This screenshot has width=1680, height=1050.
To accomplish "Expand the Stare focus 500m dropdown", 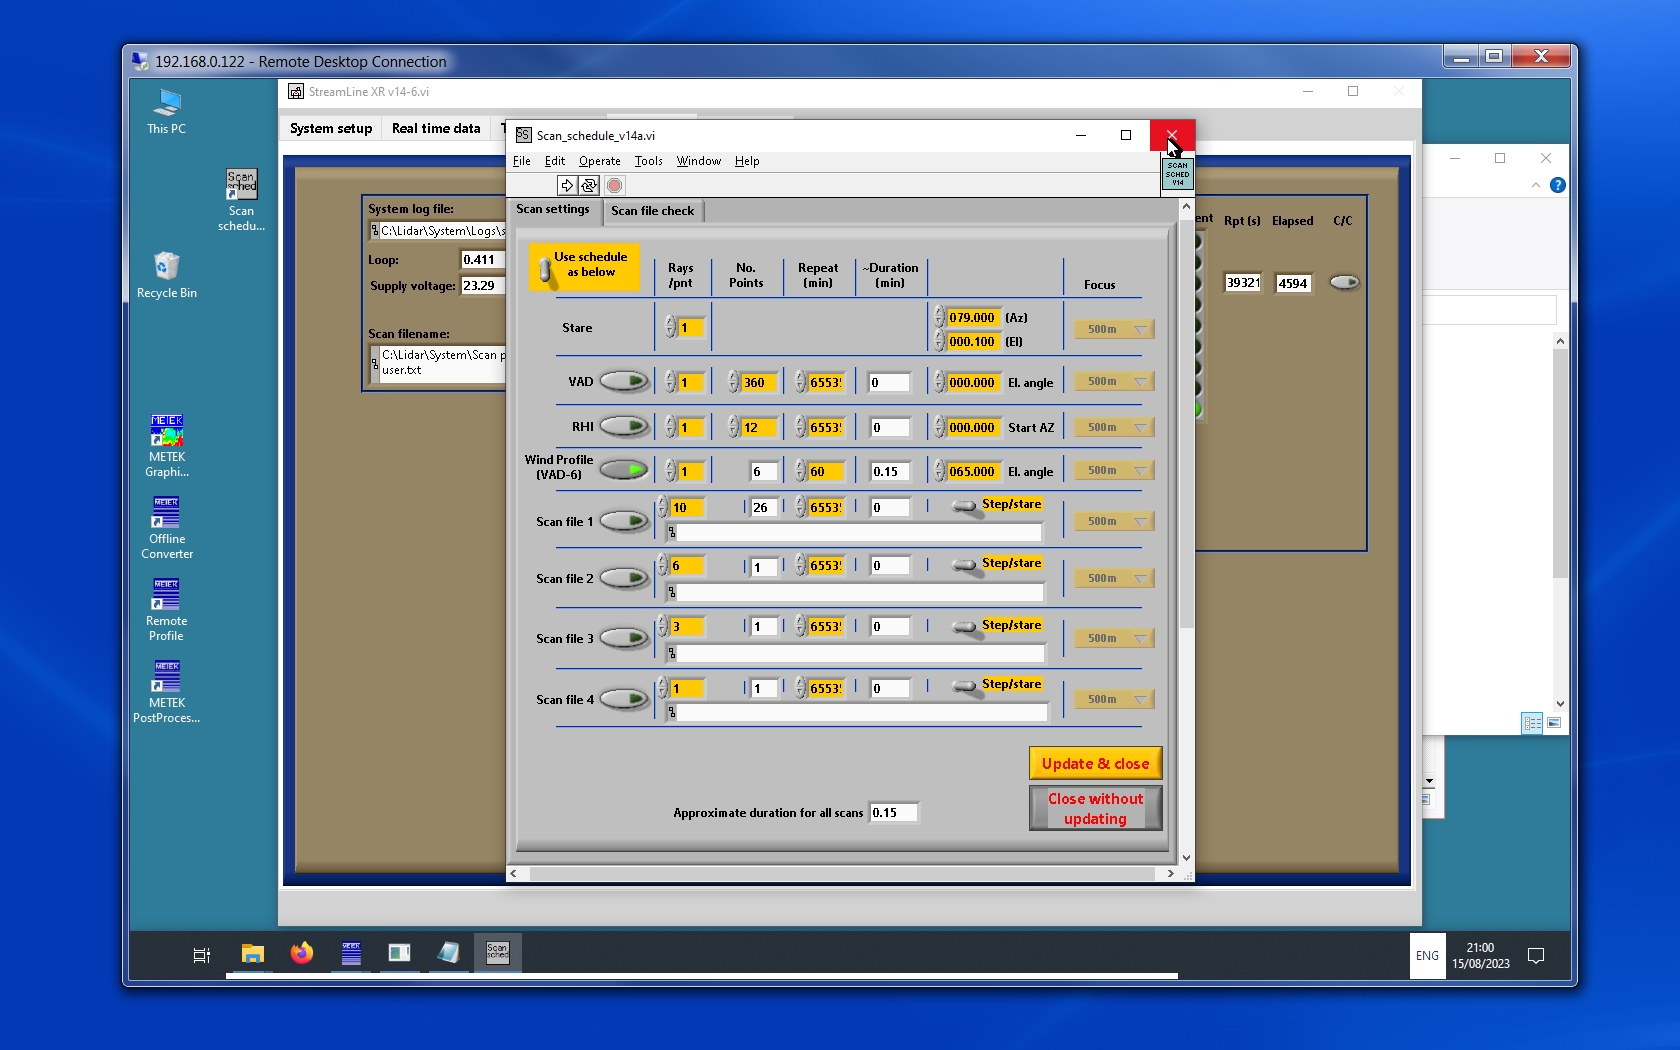I will coord(1114,329).
